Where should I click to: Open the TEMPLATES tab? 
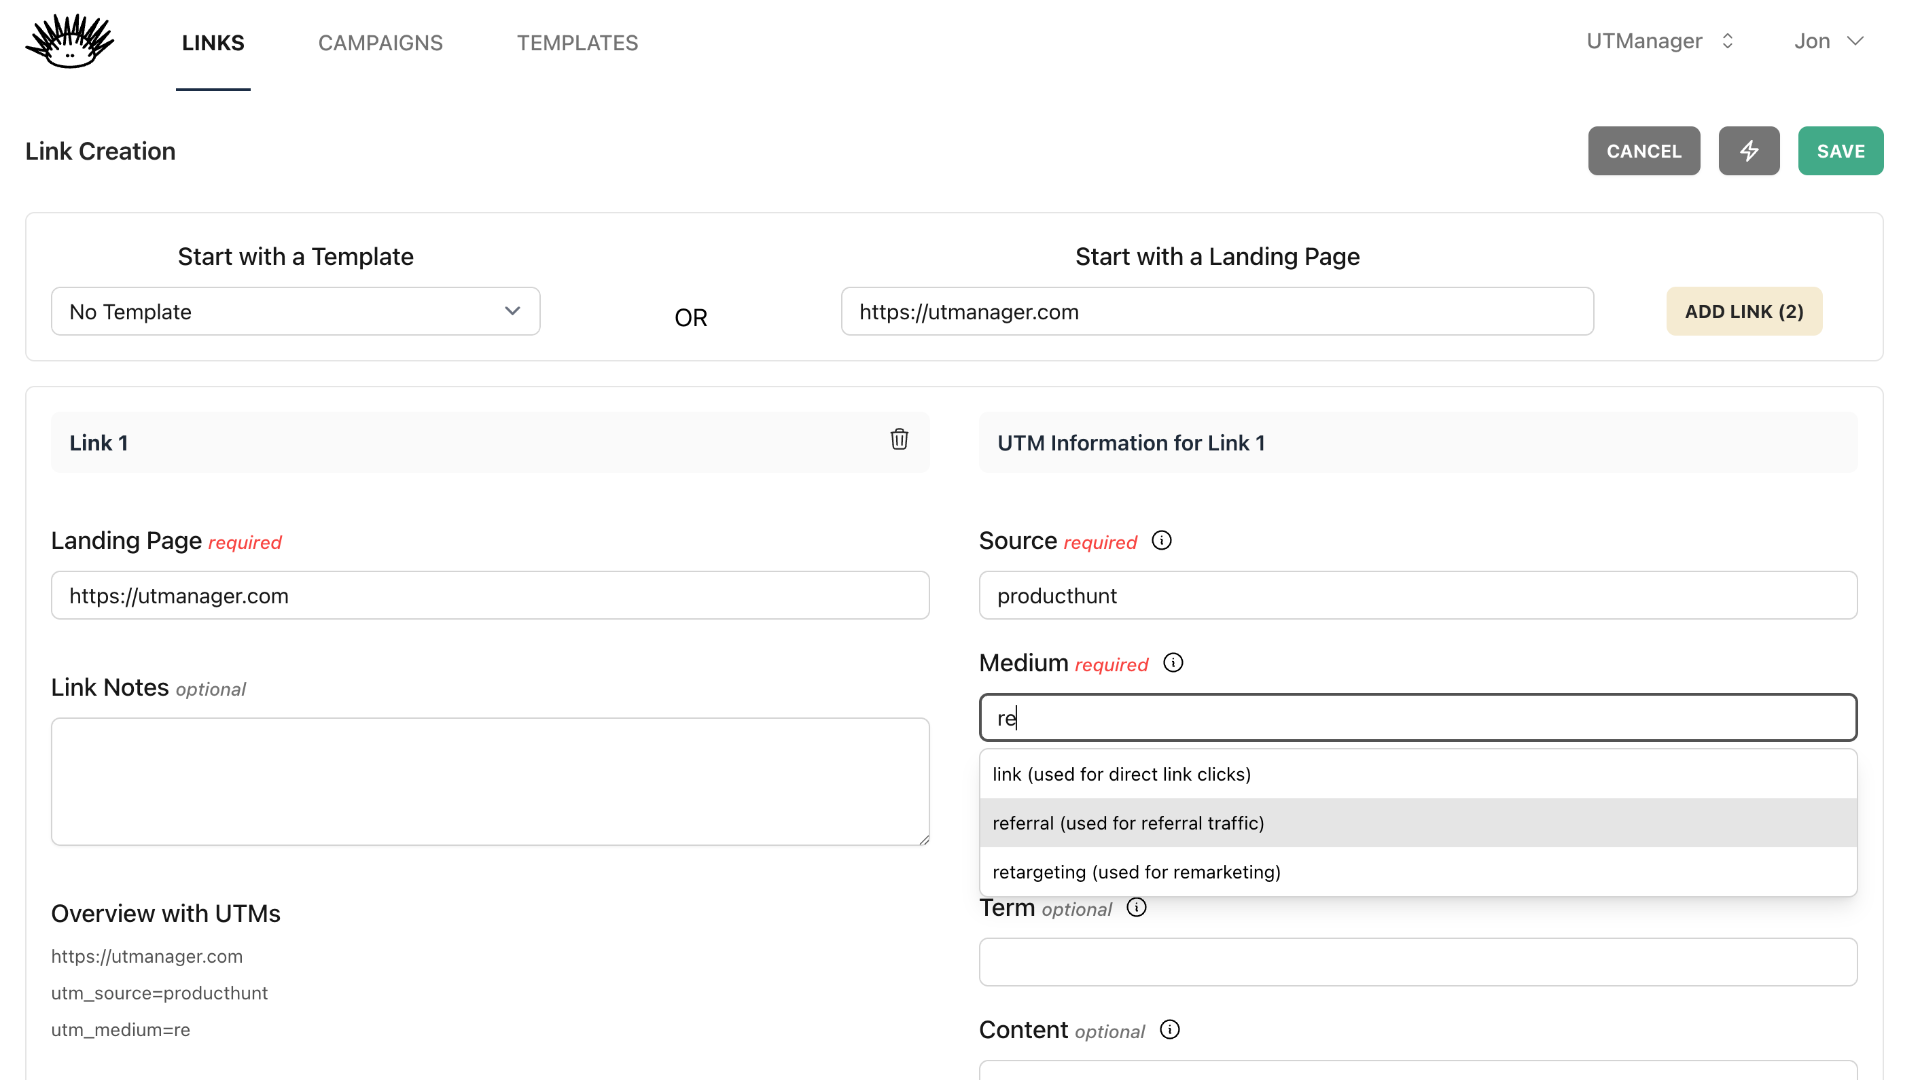click(577, 43)
